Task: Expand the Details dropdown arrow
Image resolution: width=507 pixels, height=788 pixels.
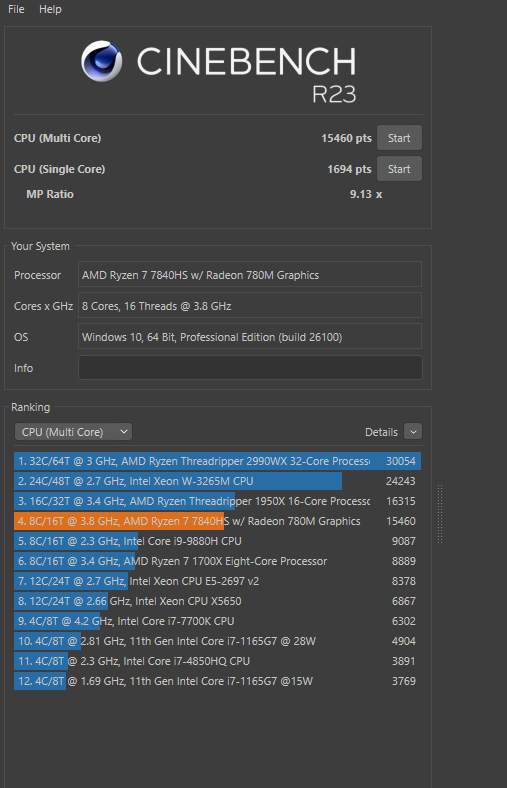Action: point(413,432)
